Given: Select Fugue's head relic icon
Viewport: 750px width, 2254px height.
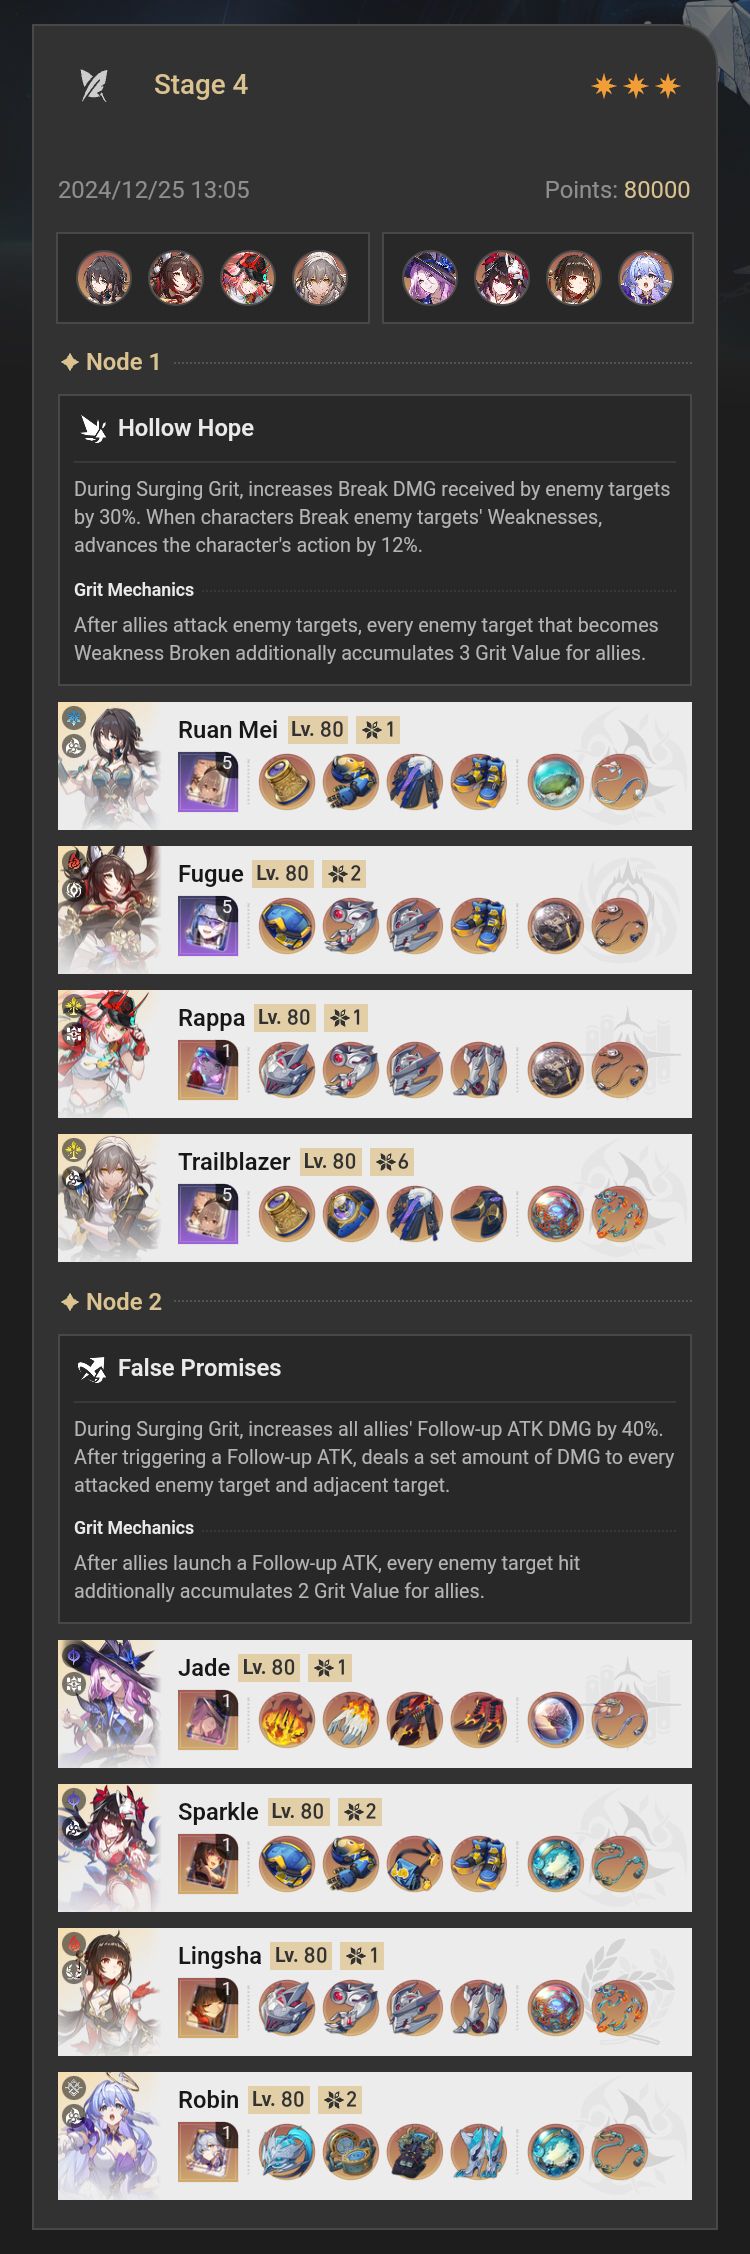Looking at the screenshot, I should pyautogui.click(x=287, y=926).
